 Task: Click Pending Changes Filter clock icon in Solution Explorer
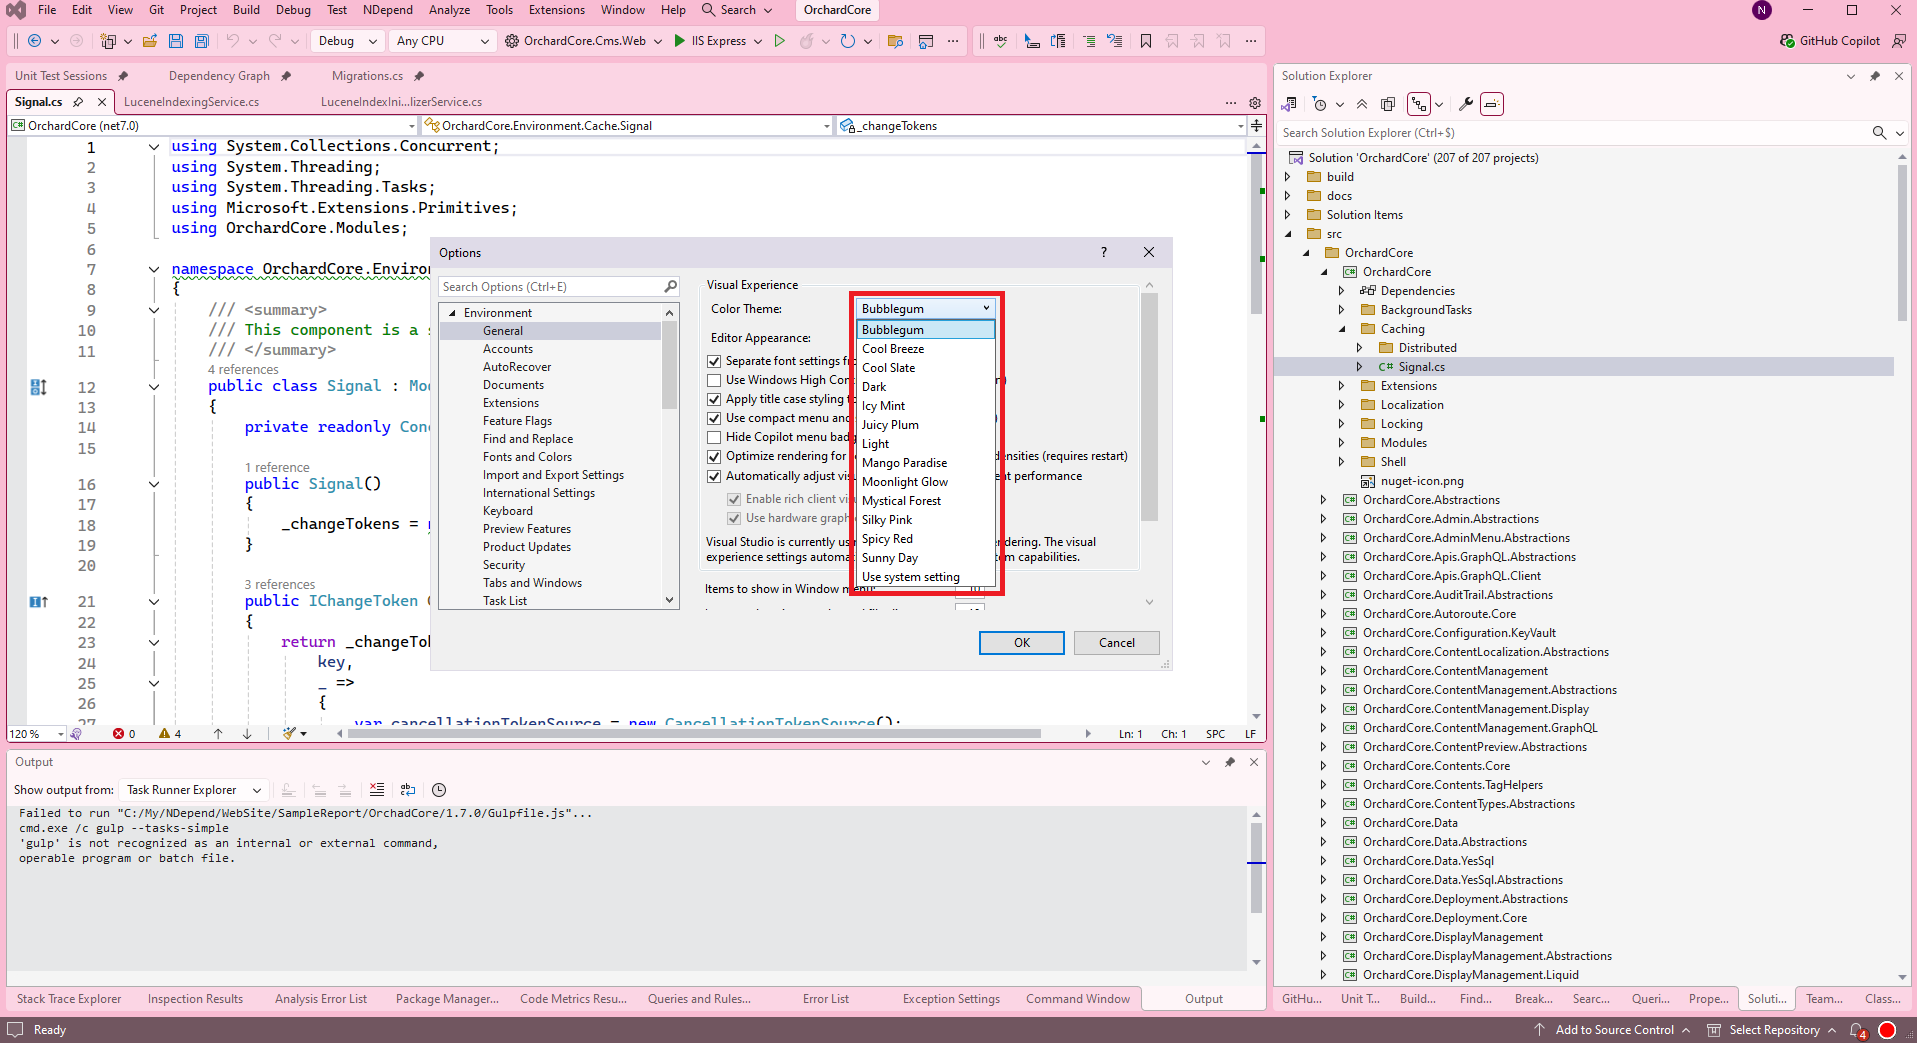(1320, 104)
